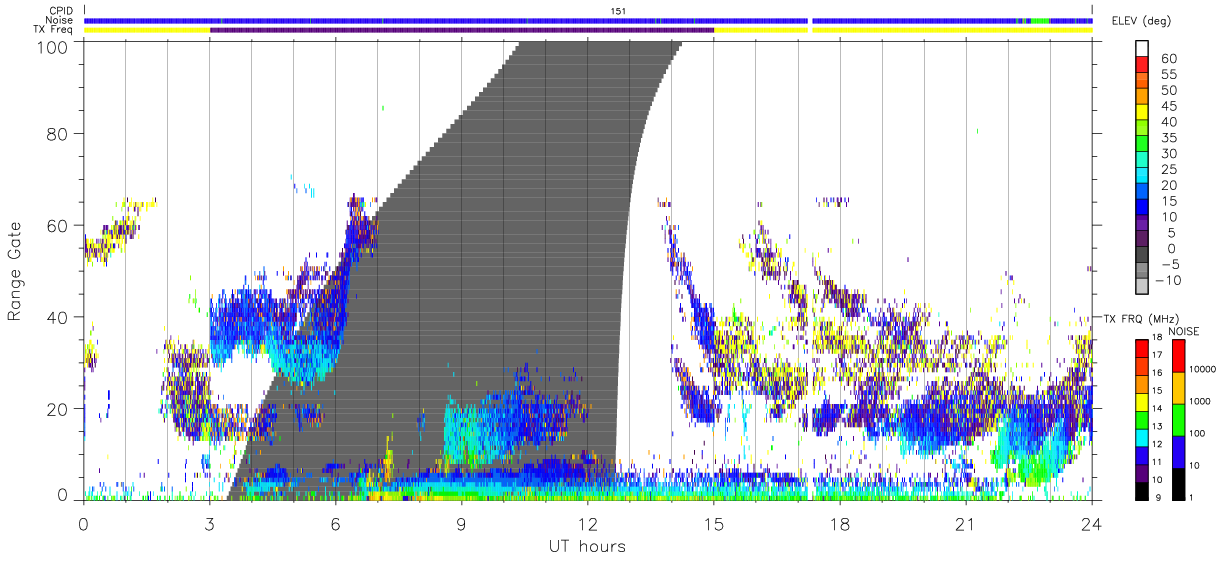1228x567 pixels.
Task: Click NOISE colorbar label '1000'
Action: click(x=1201, y=403)
